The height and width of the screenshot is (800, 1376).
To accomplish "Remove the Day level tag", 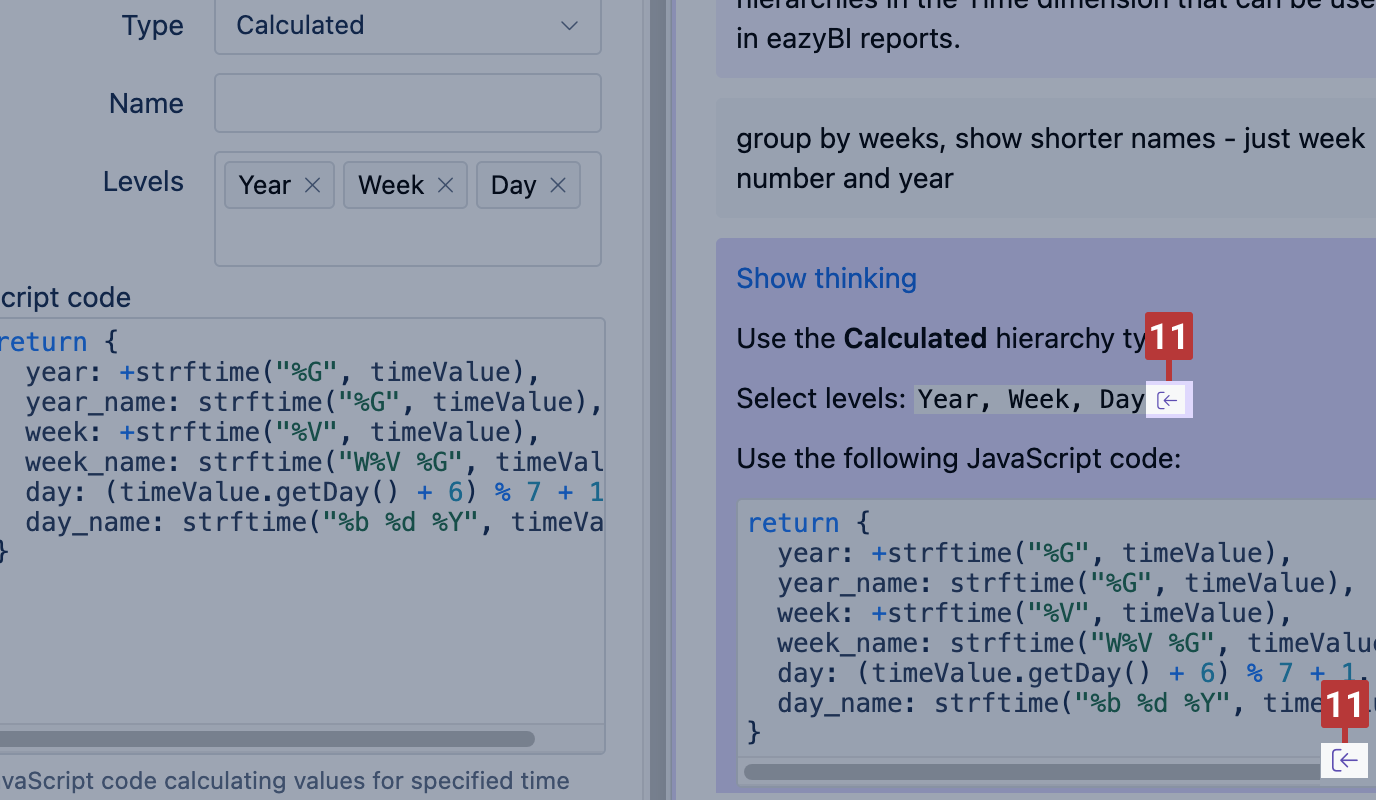I will click(558, 185).
